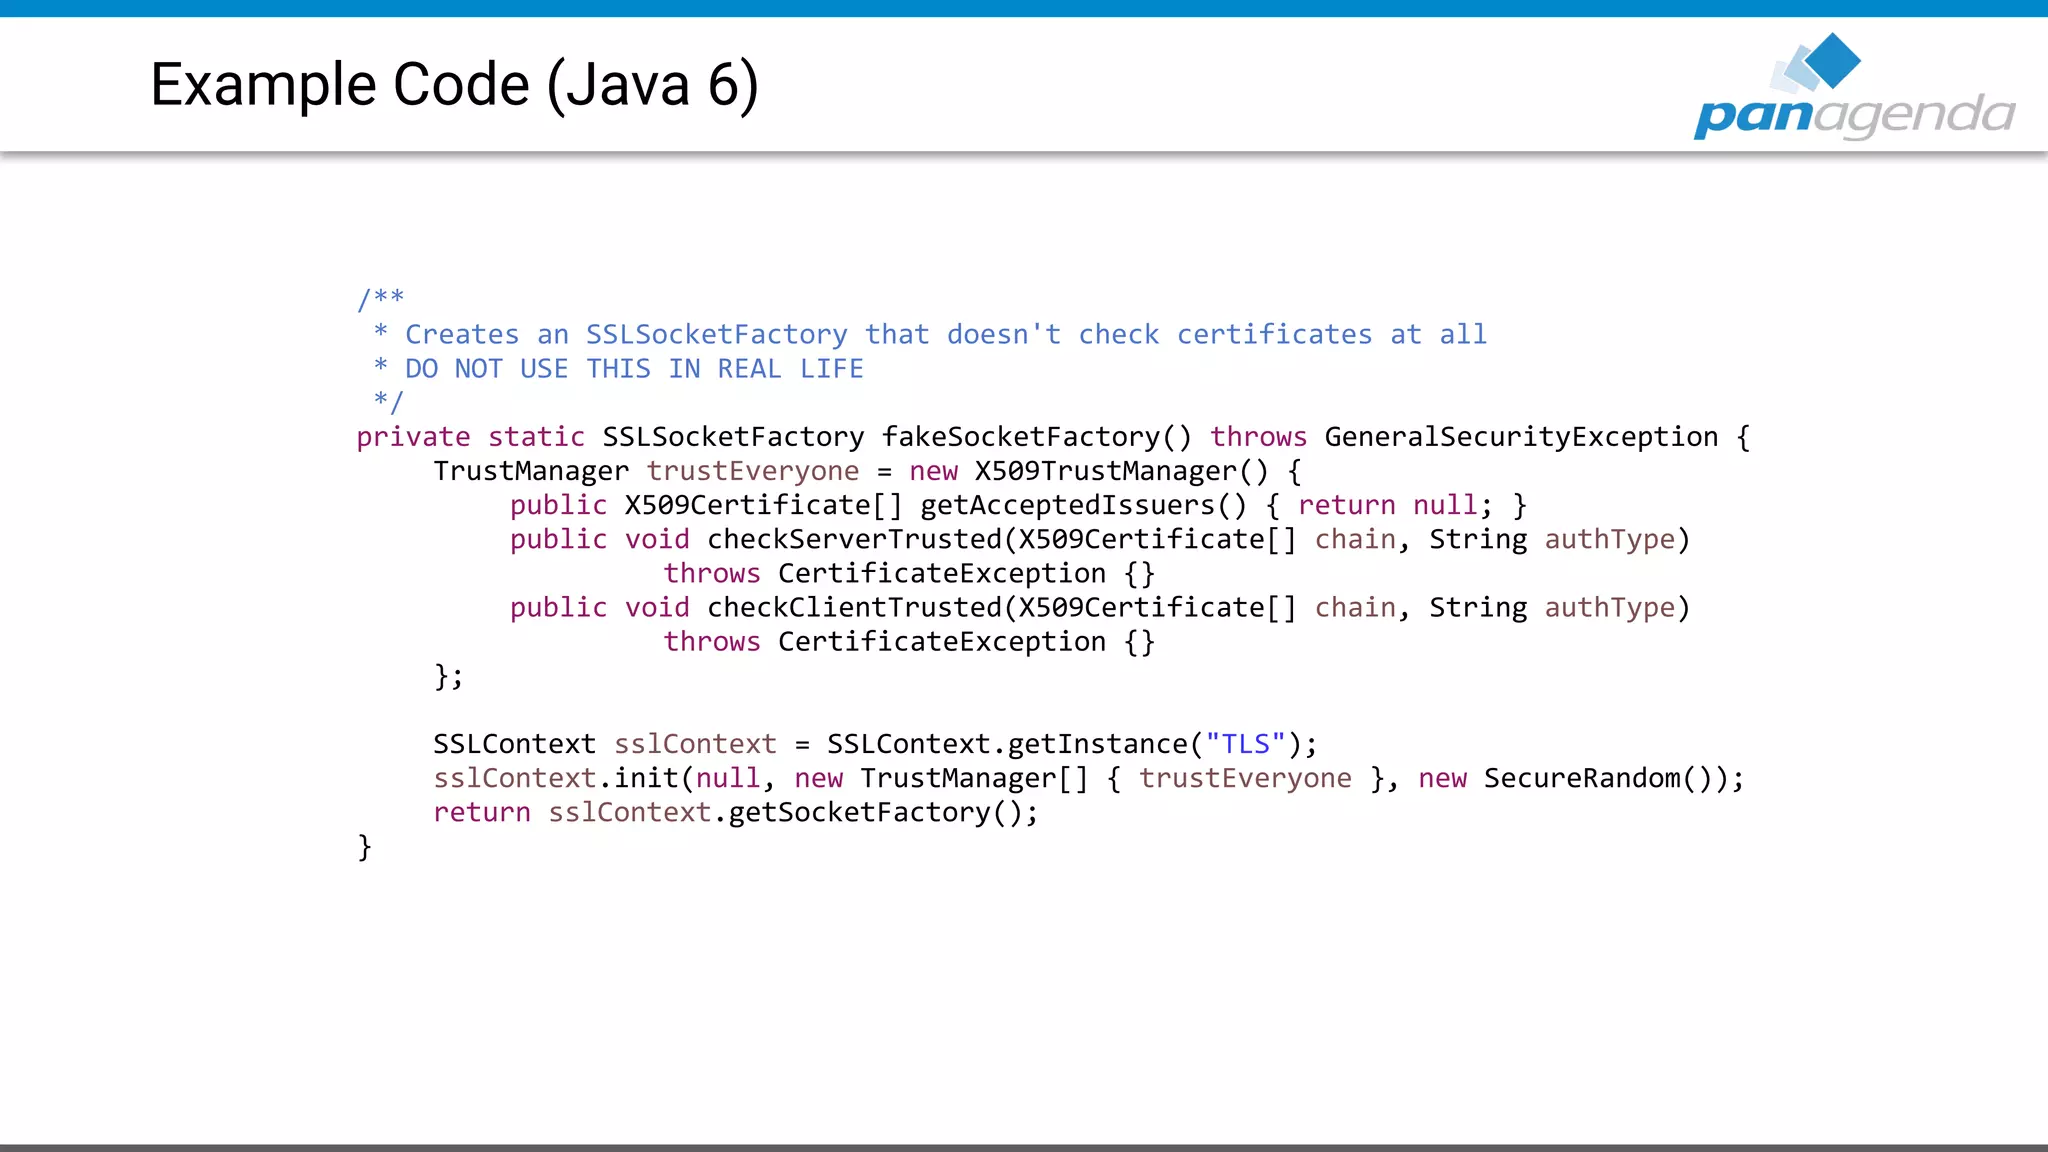
Task: Click the slide title Example Code (Java 6)
Action: click(x=454, y=85)
